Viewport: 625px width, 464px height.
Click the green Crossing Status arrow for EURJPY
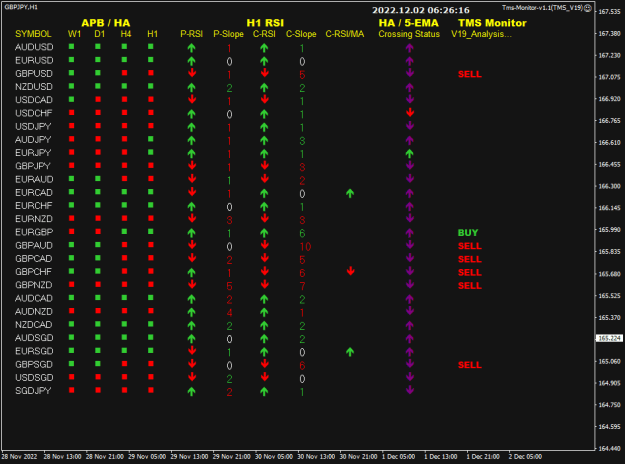click(x=409, y=153)
